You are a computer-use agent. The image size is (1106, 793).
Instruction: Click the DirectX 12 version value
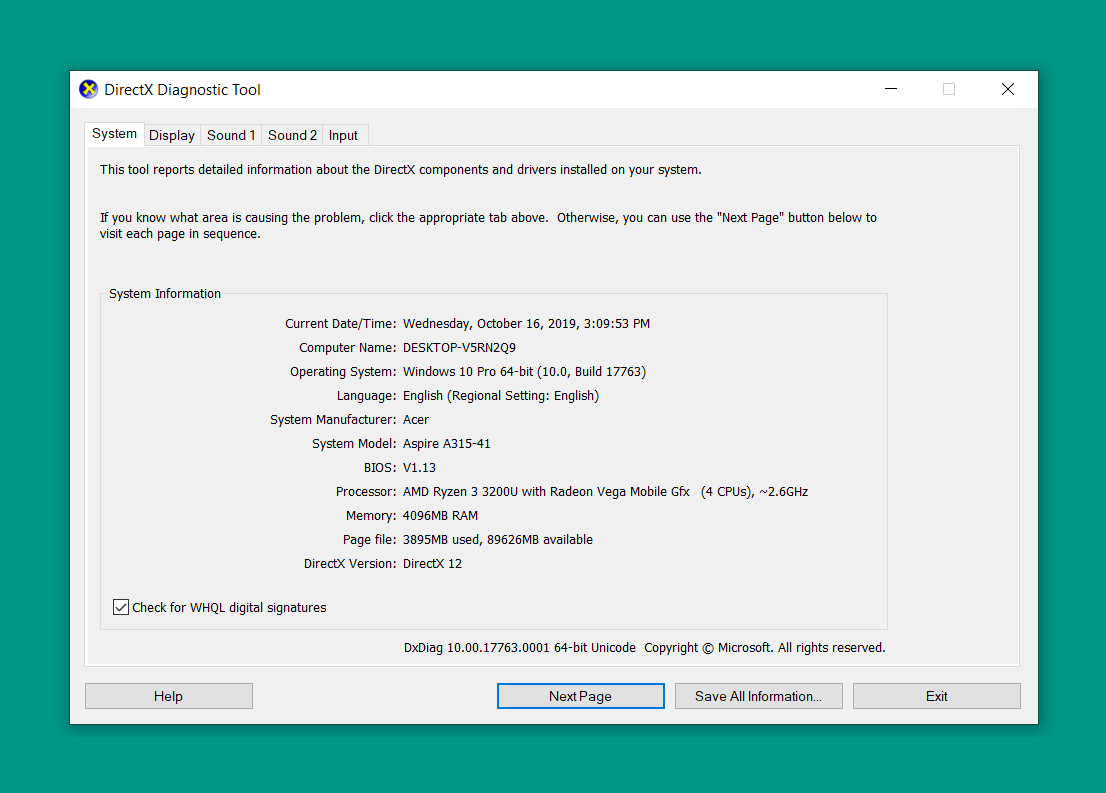point(432,564)
